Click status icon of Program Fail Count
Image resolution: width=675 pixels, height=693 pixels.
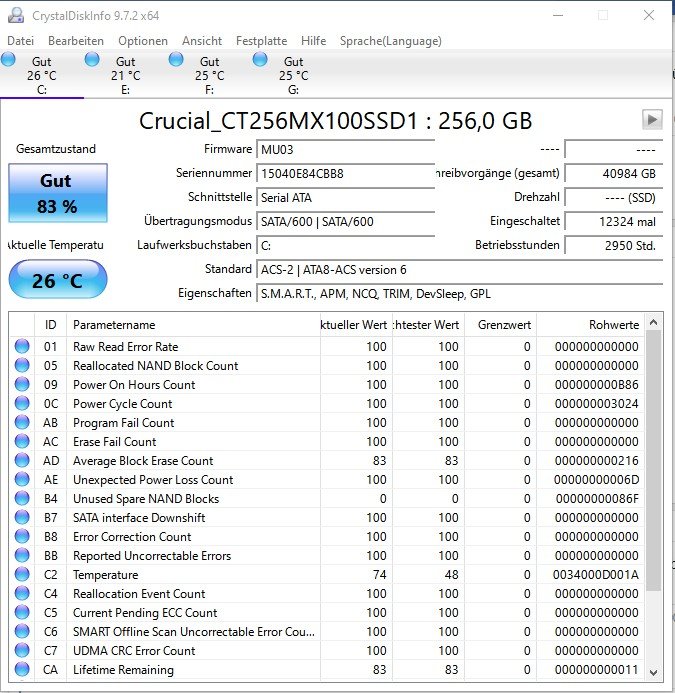[22, 423]
